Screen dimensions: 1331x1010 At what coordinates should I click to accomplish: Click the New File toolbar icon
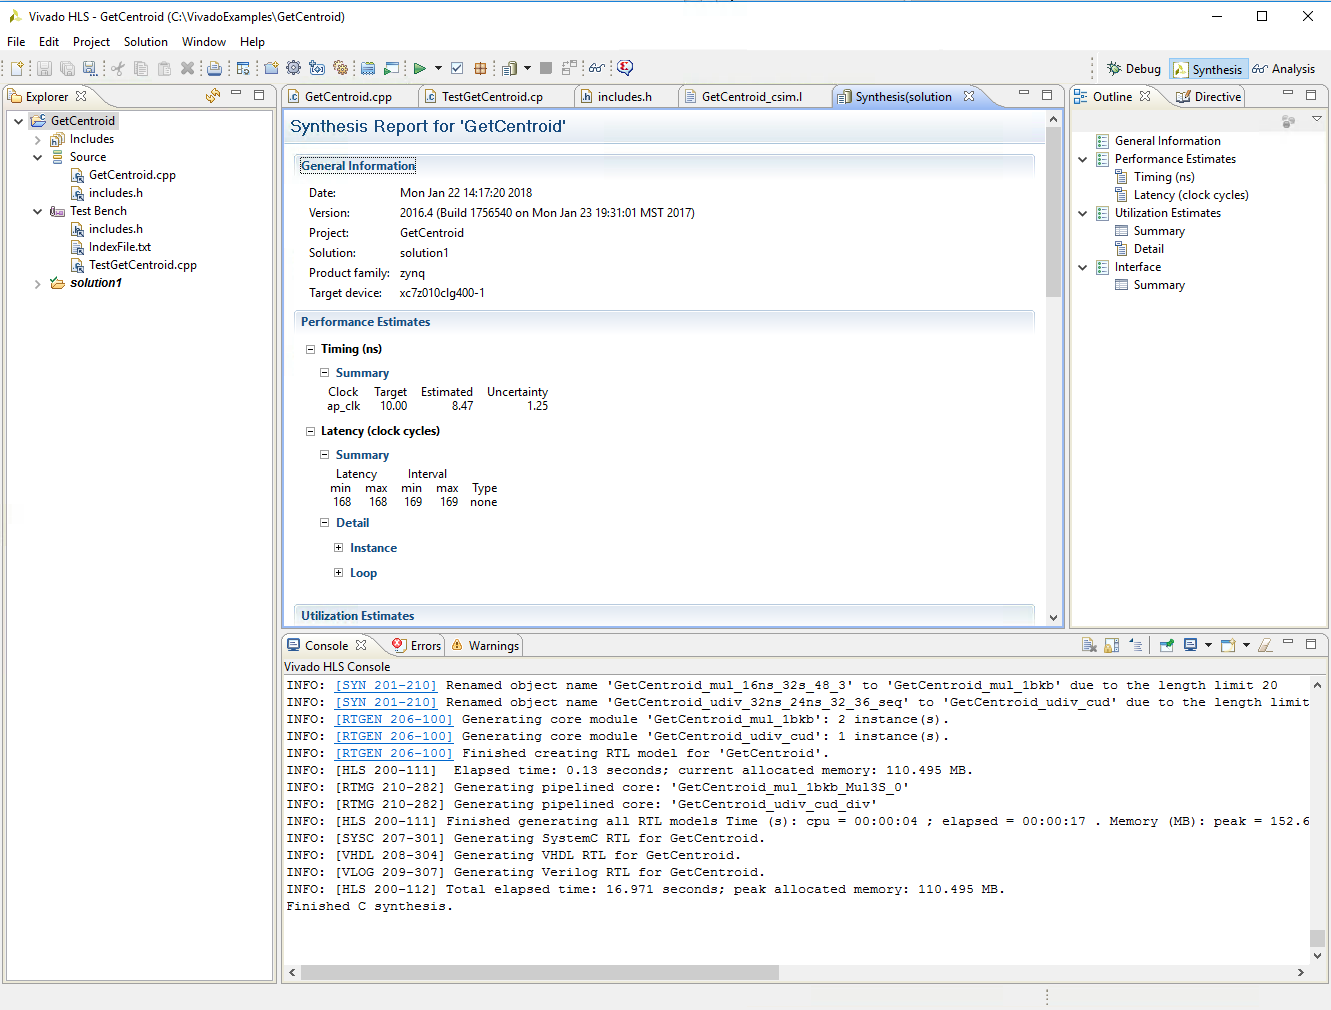coord(17,68)
